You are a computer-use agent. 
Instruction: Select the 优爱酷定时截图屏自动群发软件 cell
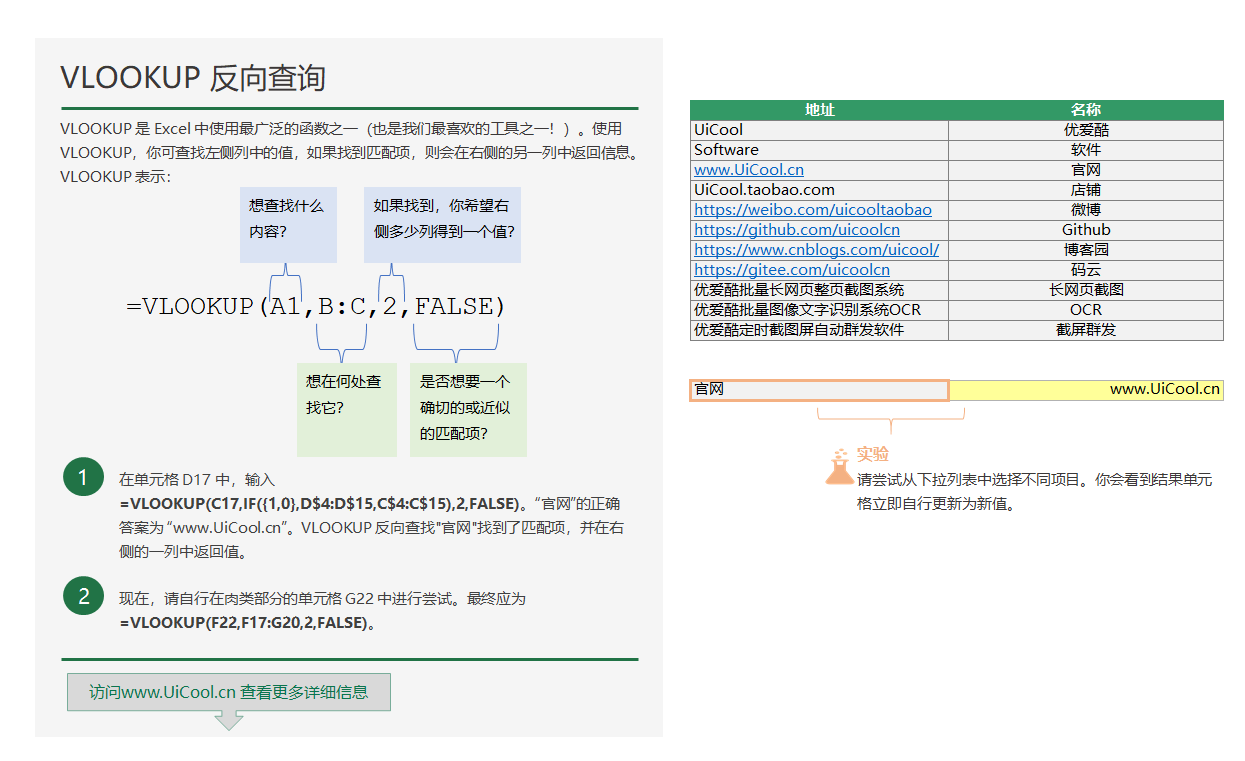click(x=819, y=330)
